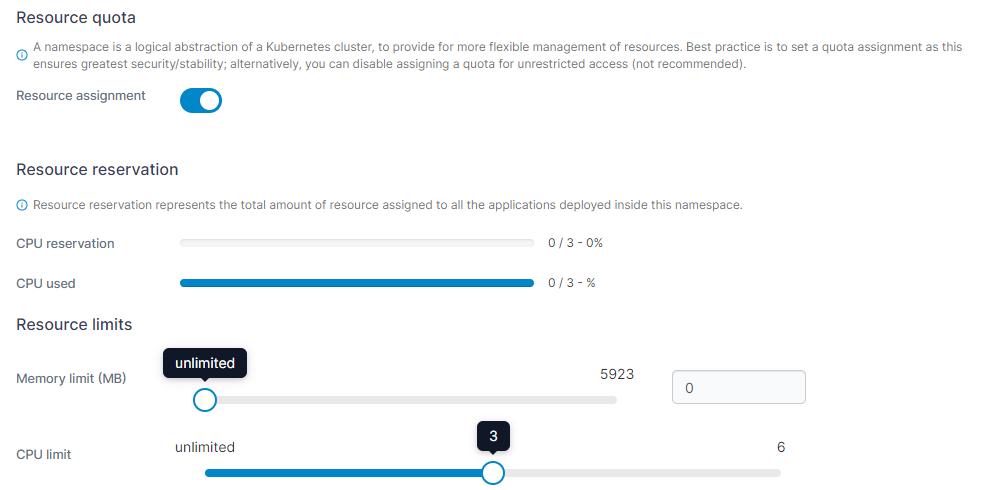Click the "Memory limit (MB)" label
Image resolution: width=984 pixels, height=490 pixels.
point(71,378)
